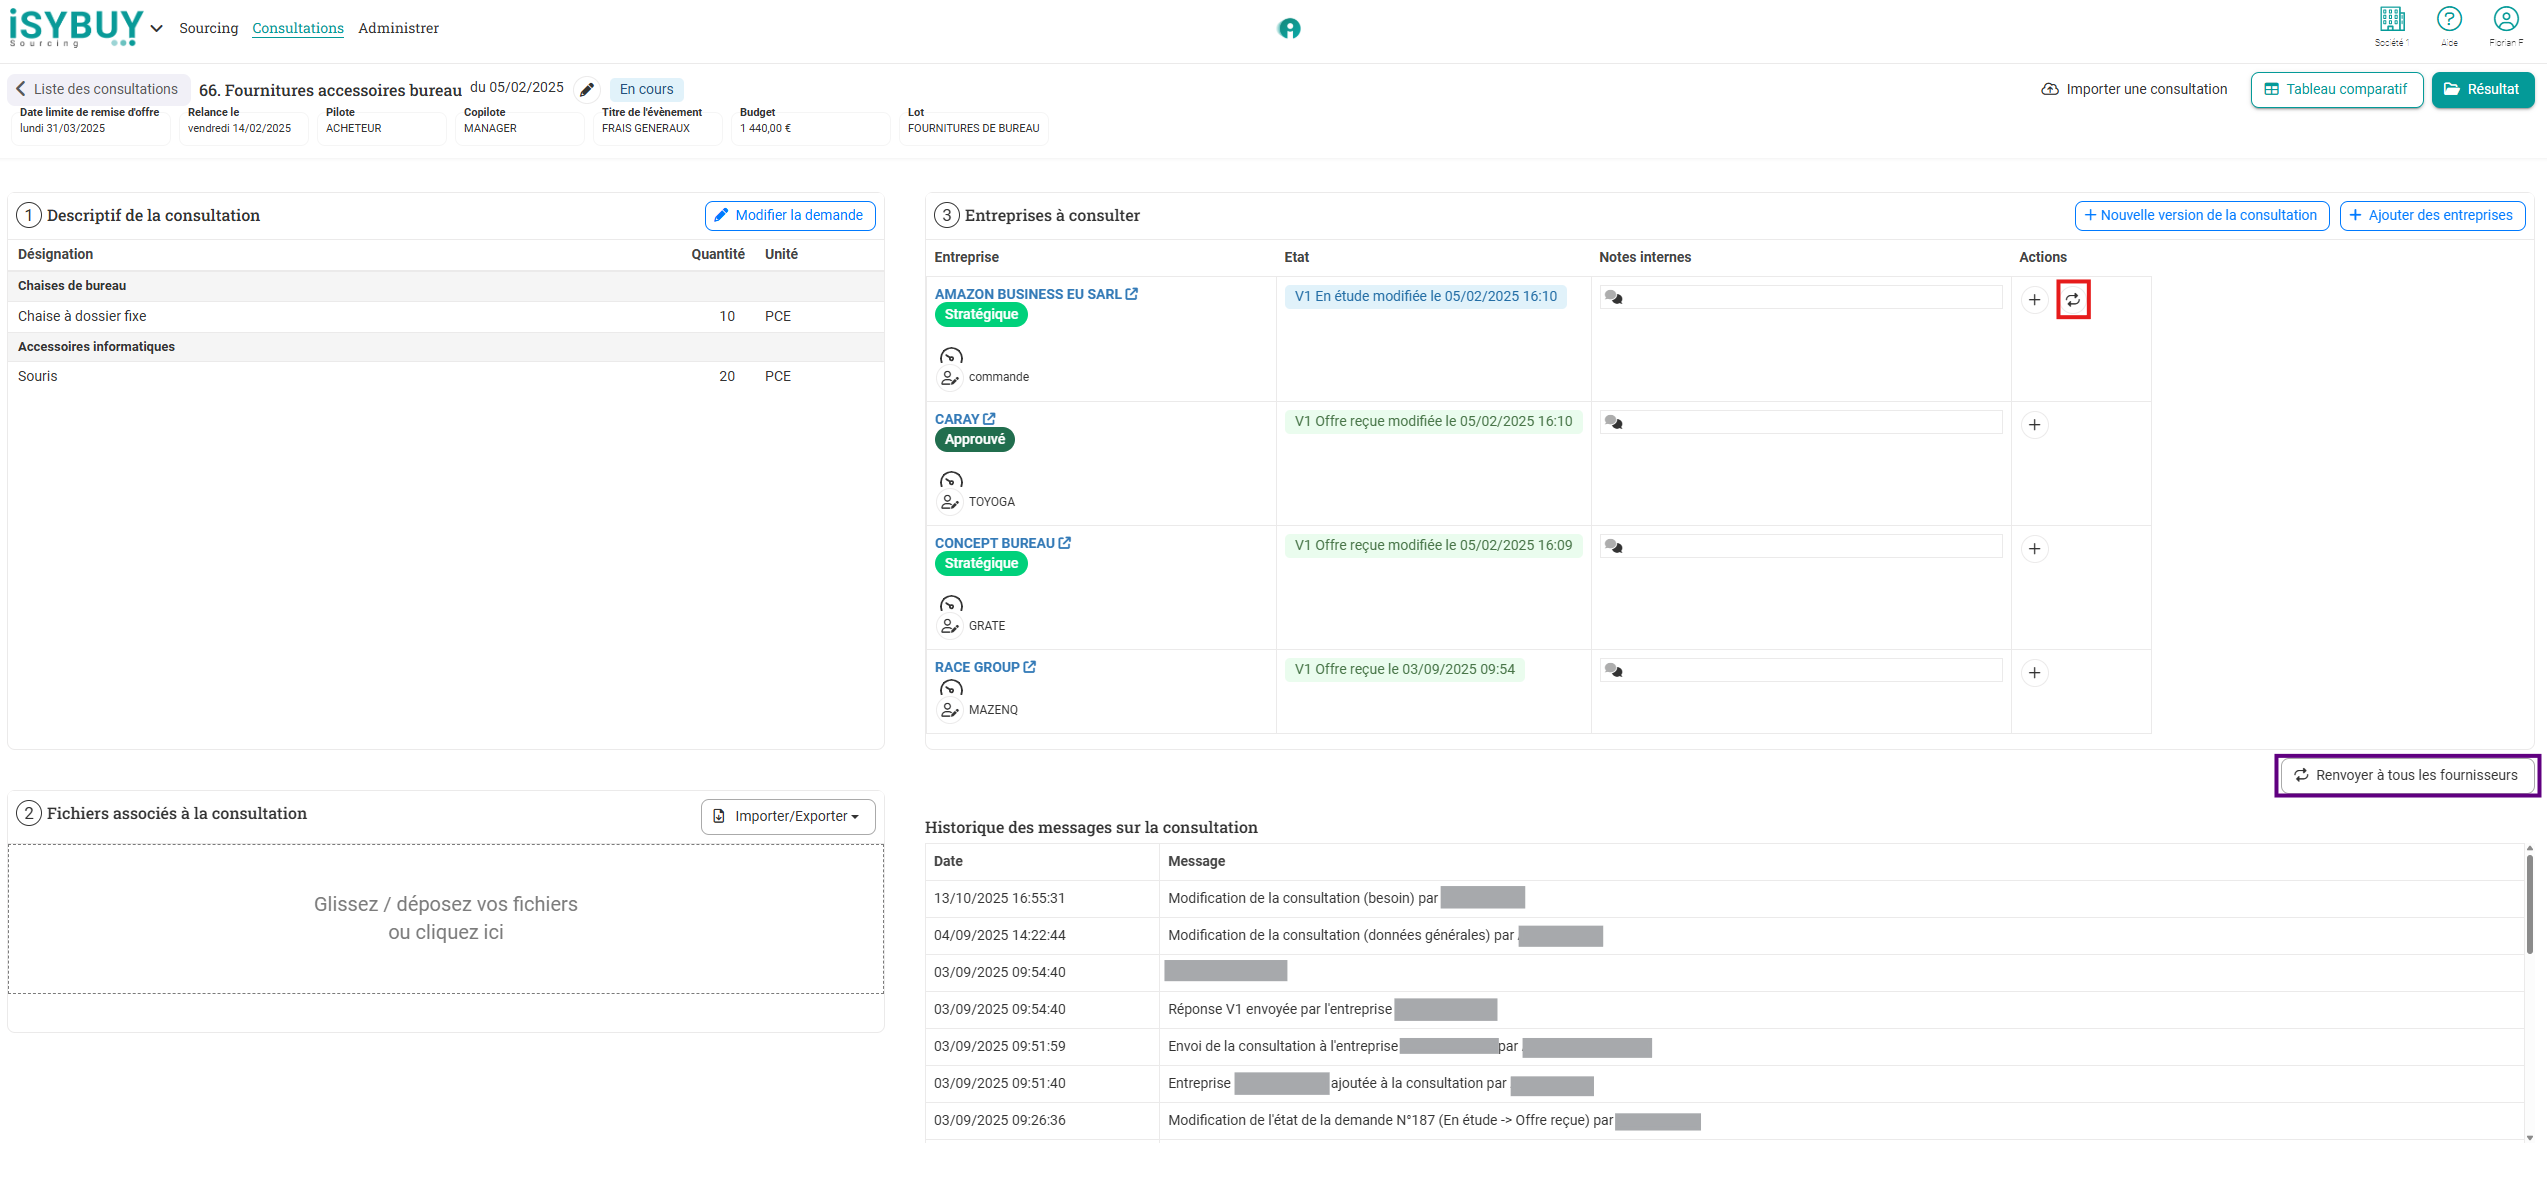2547x1188 pixels.
Task: Click Modifier la demande
Action: (790, 215)
